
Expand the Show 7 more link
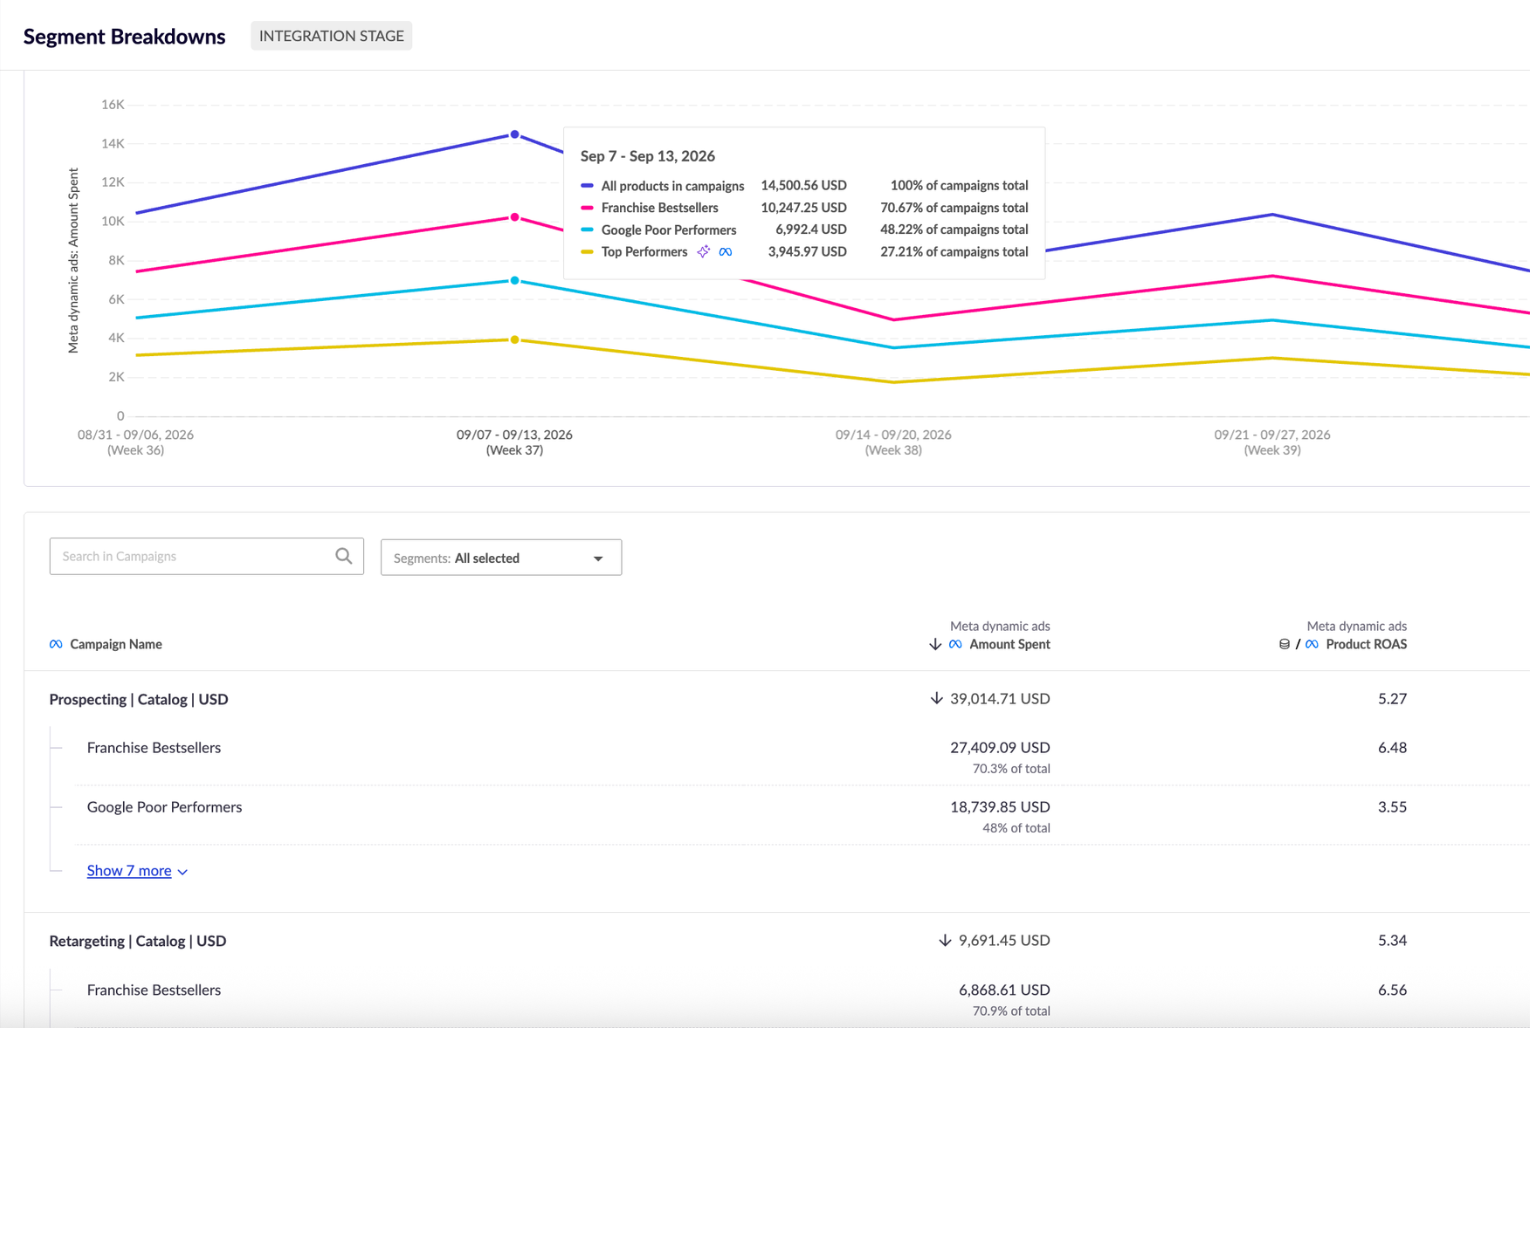(137, 871)
